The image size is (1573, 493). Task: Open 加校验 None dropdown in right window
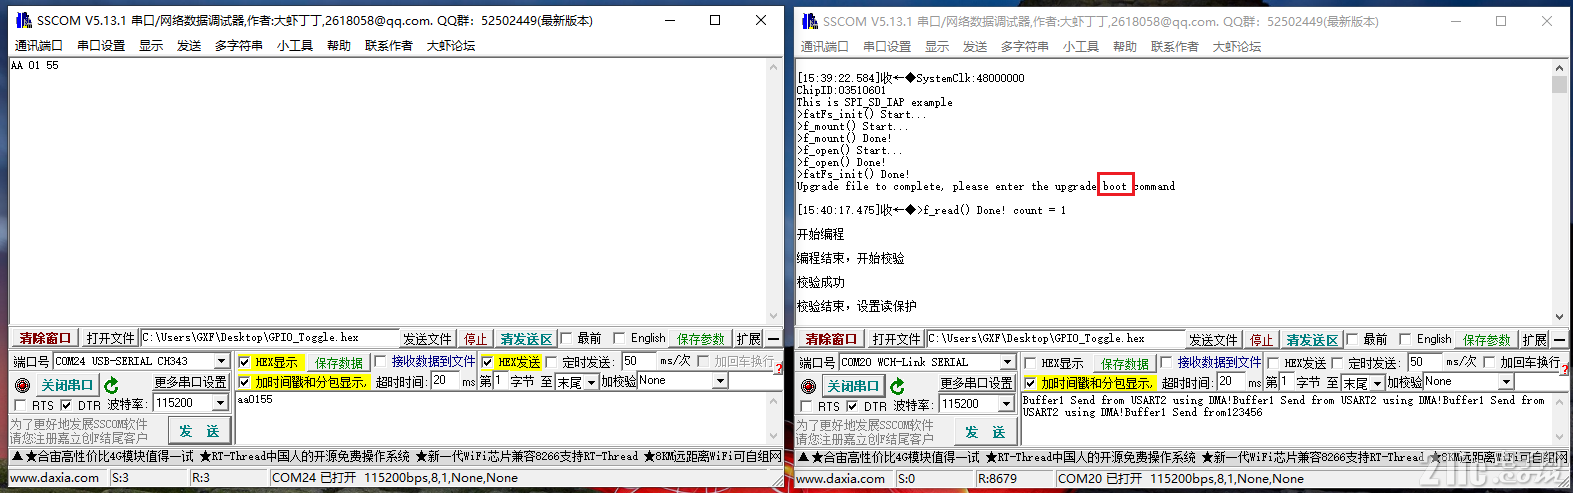[x=1506, y=382]
